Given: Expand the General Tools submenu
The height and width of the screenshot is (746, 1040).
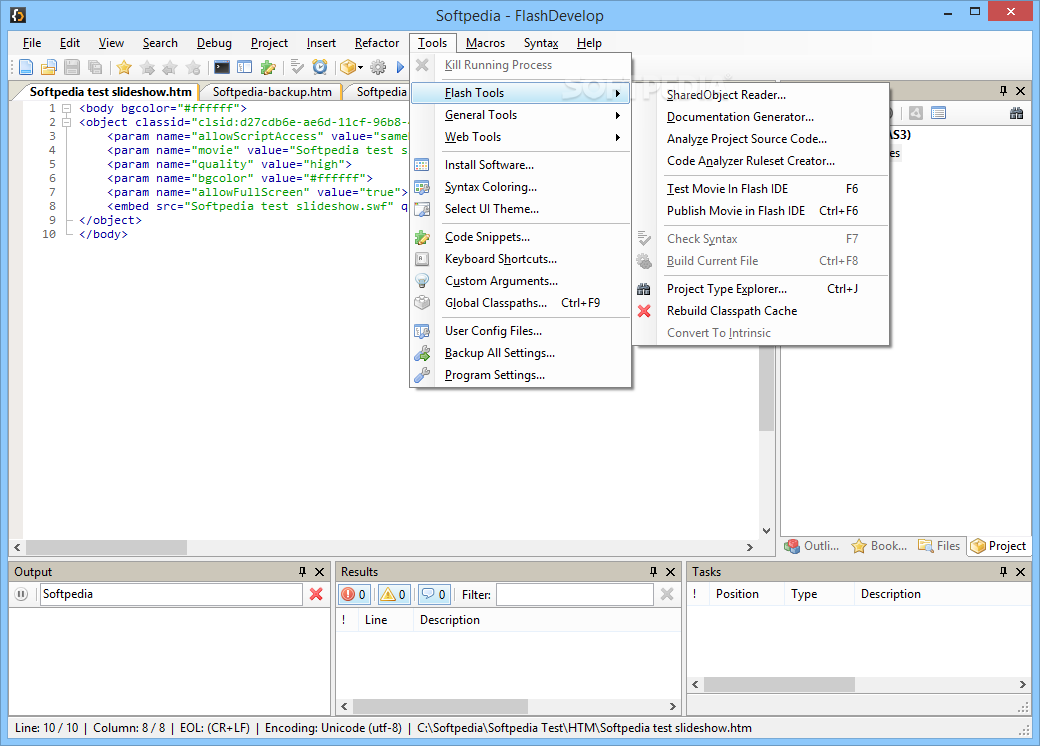Looking at the screenshot, I should point(521,115).
